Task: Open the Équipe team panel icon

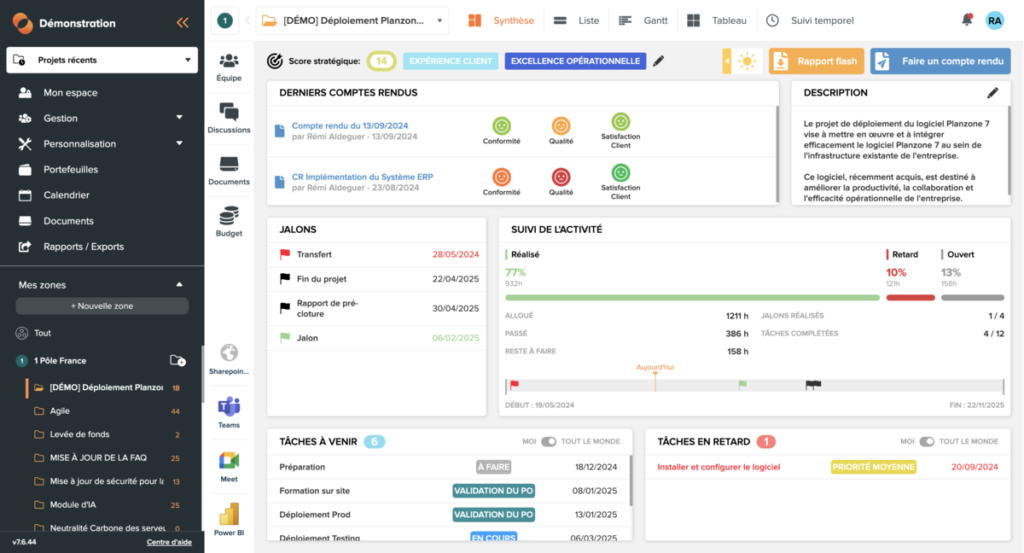Action: 229,62
